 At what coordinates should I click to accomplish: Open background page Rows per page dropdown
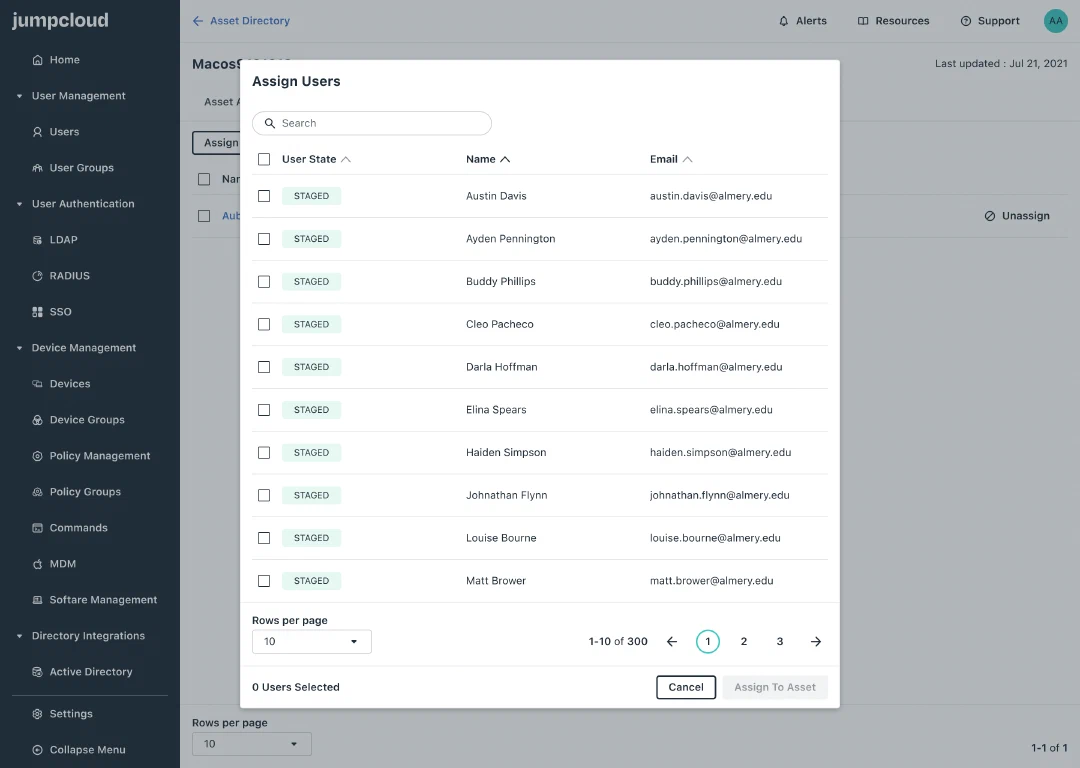click(251, 744)
